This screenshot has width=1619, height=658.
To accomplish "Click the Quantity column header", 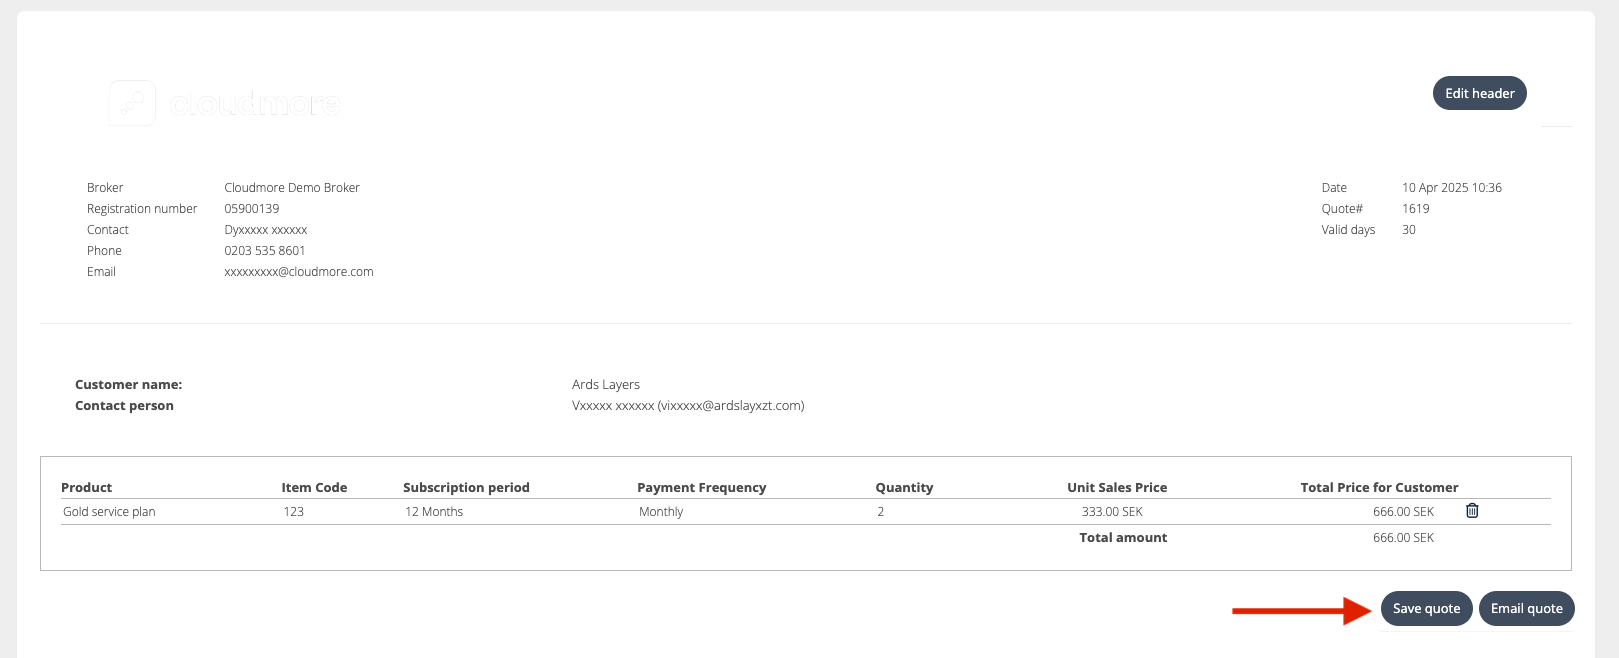I will 904,488.
